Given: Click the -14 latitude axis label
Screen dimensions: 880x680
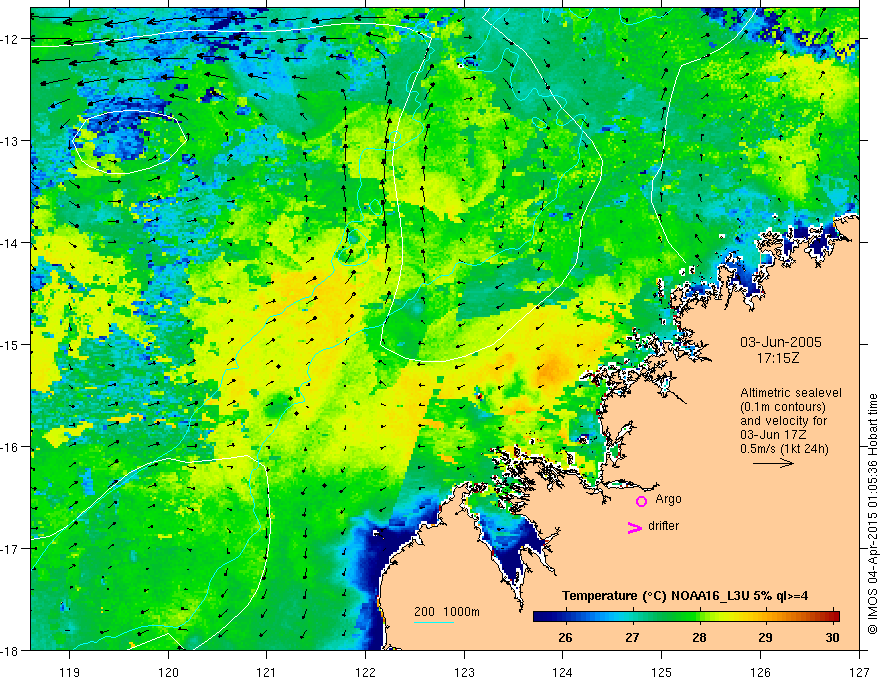Looking at the screenshot, I should coord(10,243).
